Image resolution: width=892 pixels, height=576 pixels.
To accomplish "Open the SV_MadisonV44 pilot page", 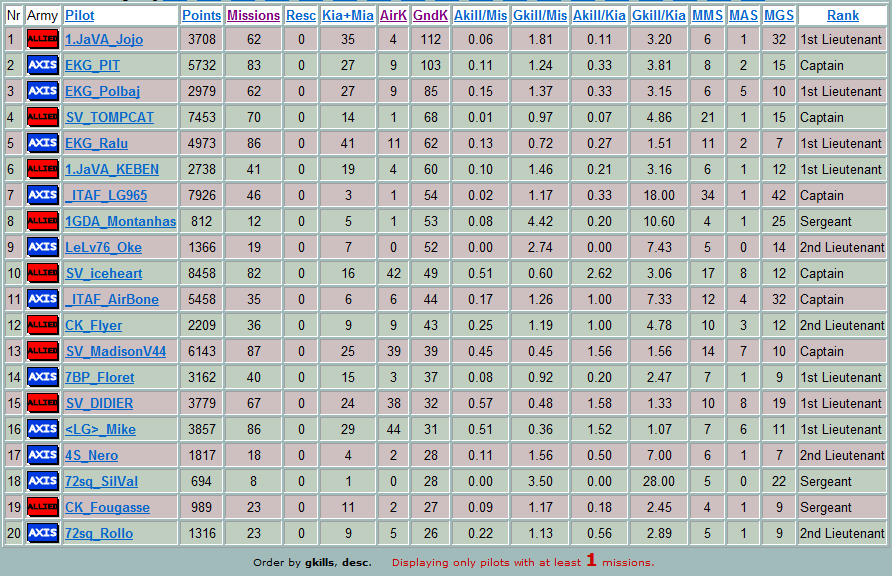I will [116, 351].
